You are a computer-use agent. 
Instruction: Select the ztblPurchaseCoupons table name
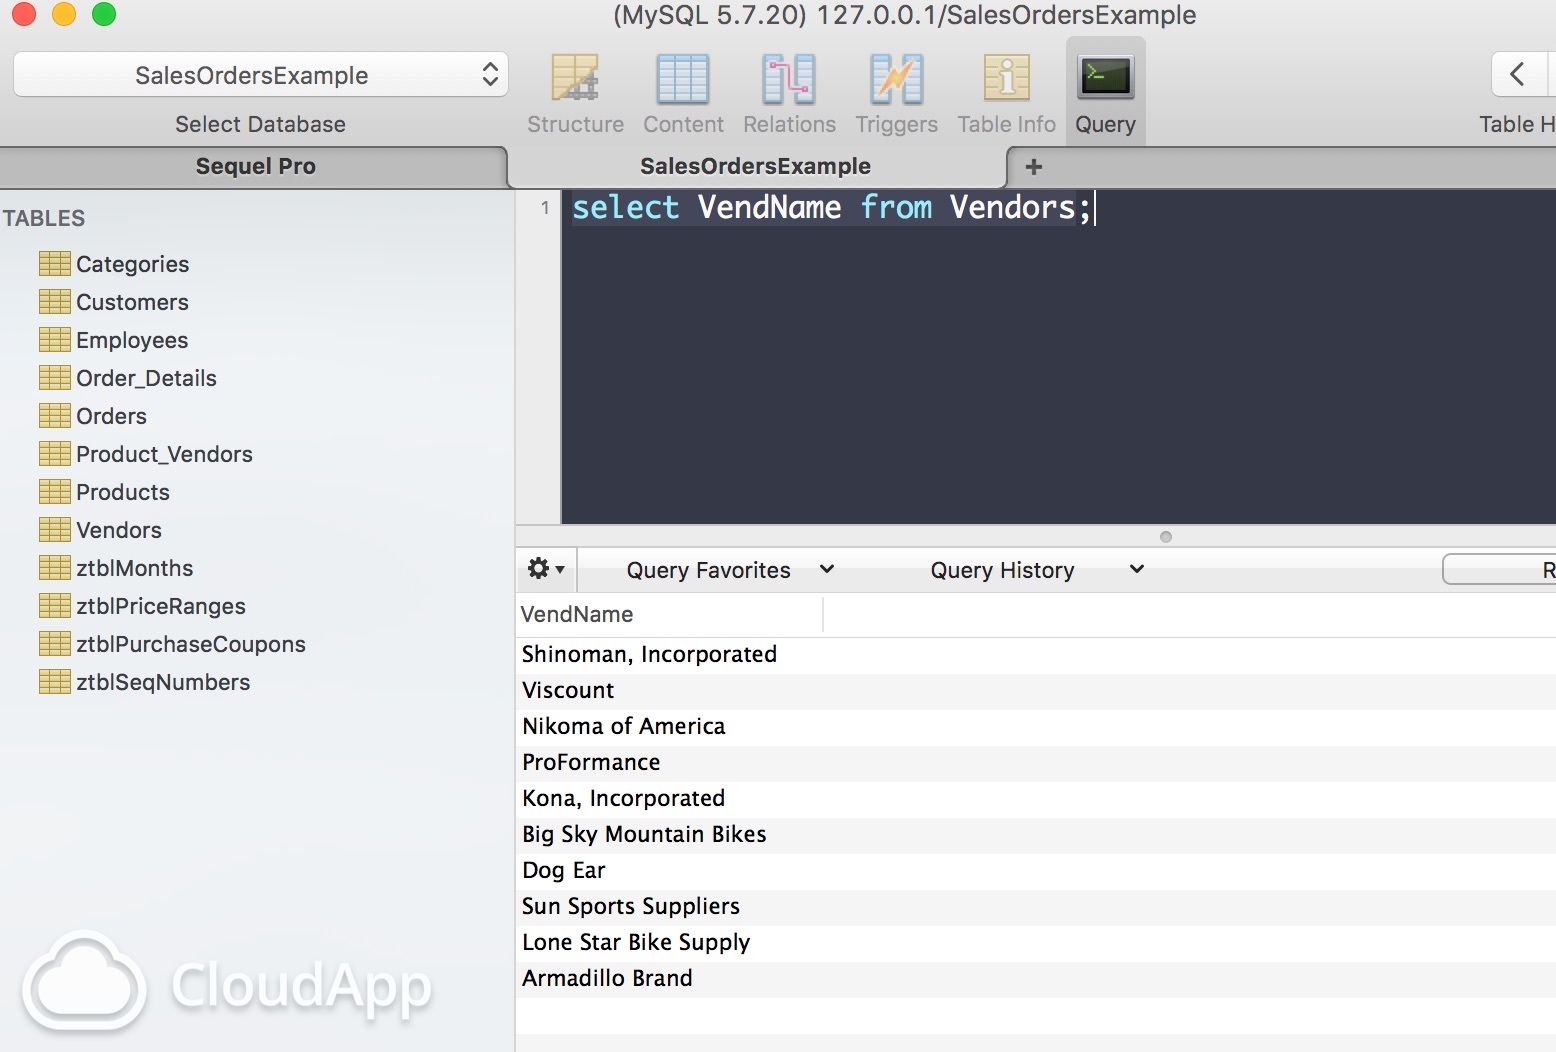(x=191, y=644)
